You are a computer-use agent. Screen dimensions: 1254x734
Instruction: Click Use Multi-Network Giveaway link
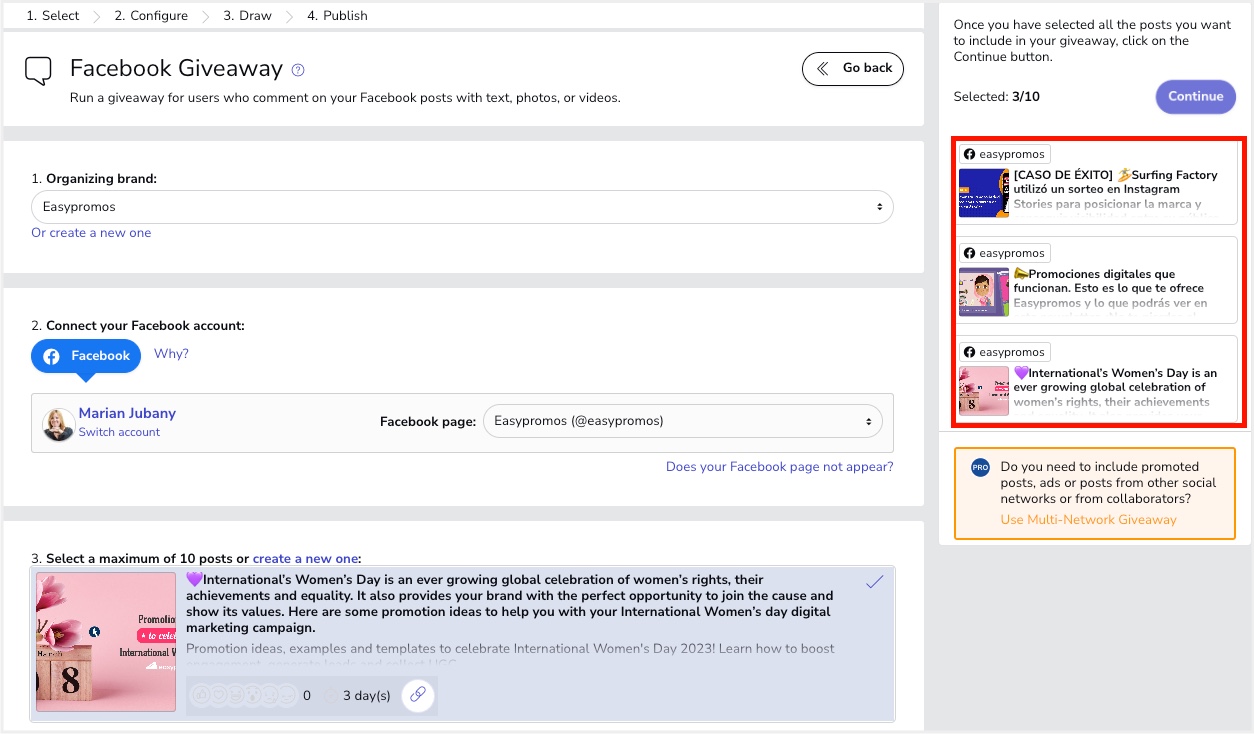(x=1088, y=520)
